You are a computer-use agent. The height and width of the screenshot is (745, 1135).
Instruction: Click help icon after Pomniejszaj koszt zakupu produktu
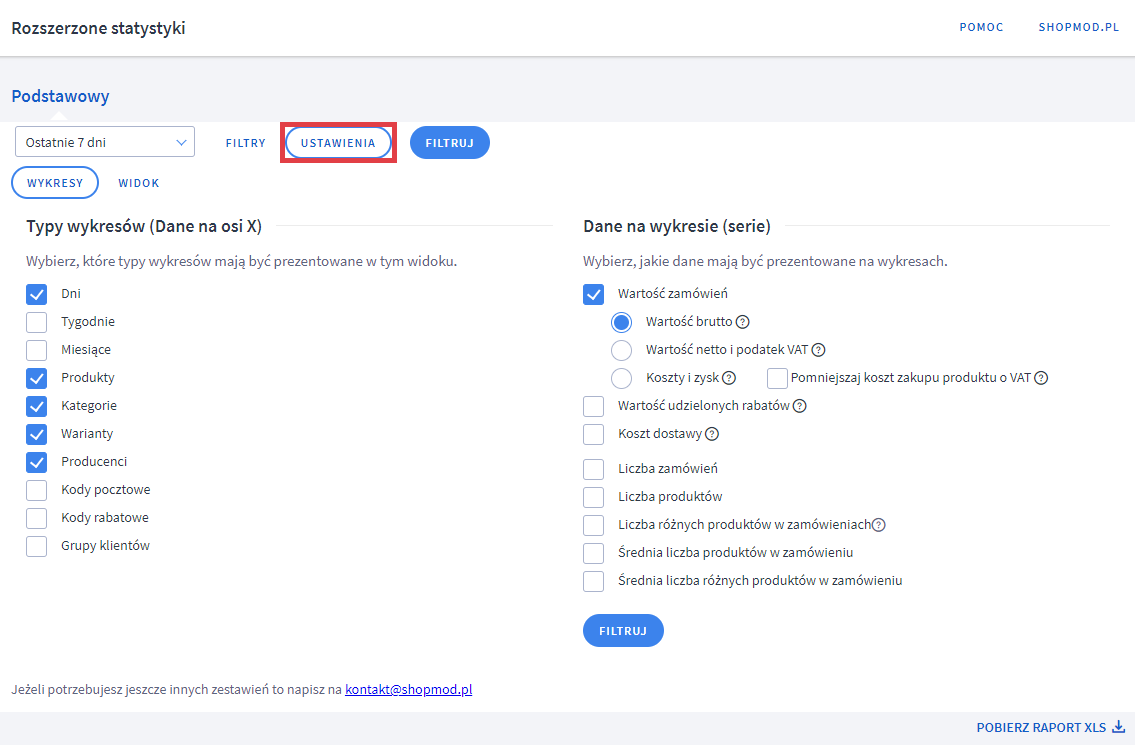(x=1041, y=378)
